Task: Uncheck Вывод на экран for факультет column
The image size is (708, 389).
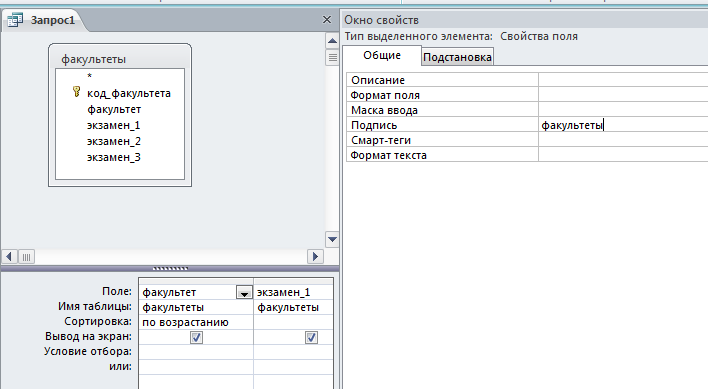Action: click(x=196, y=337)
